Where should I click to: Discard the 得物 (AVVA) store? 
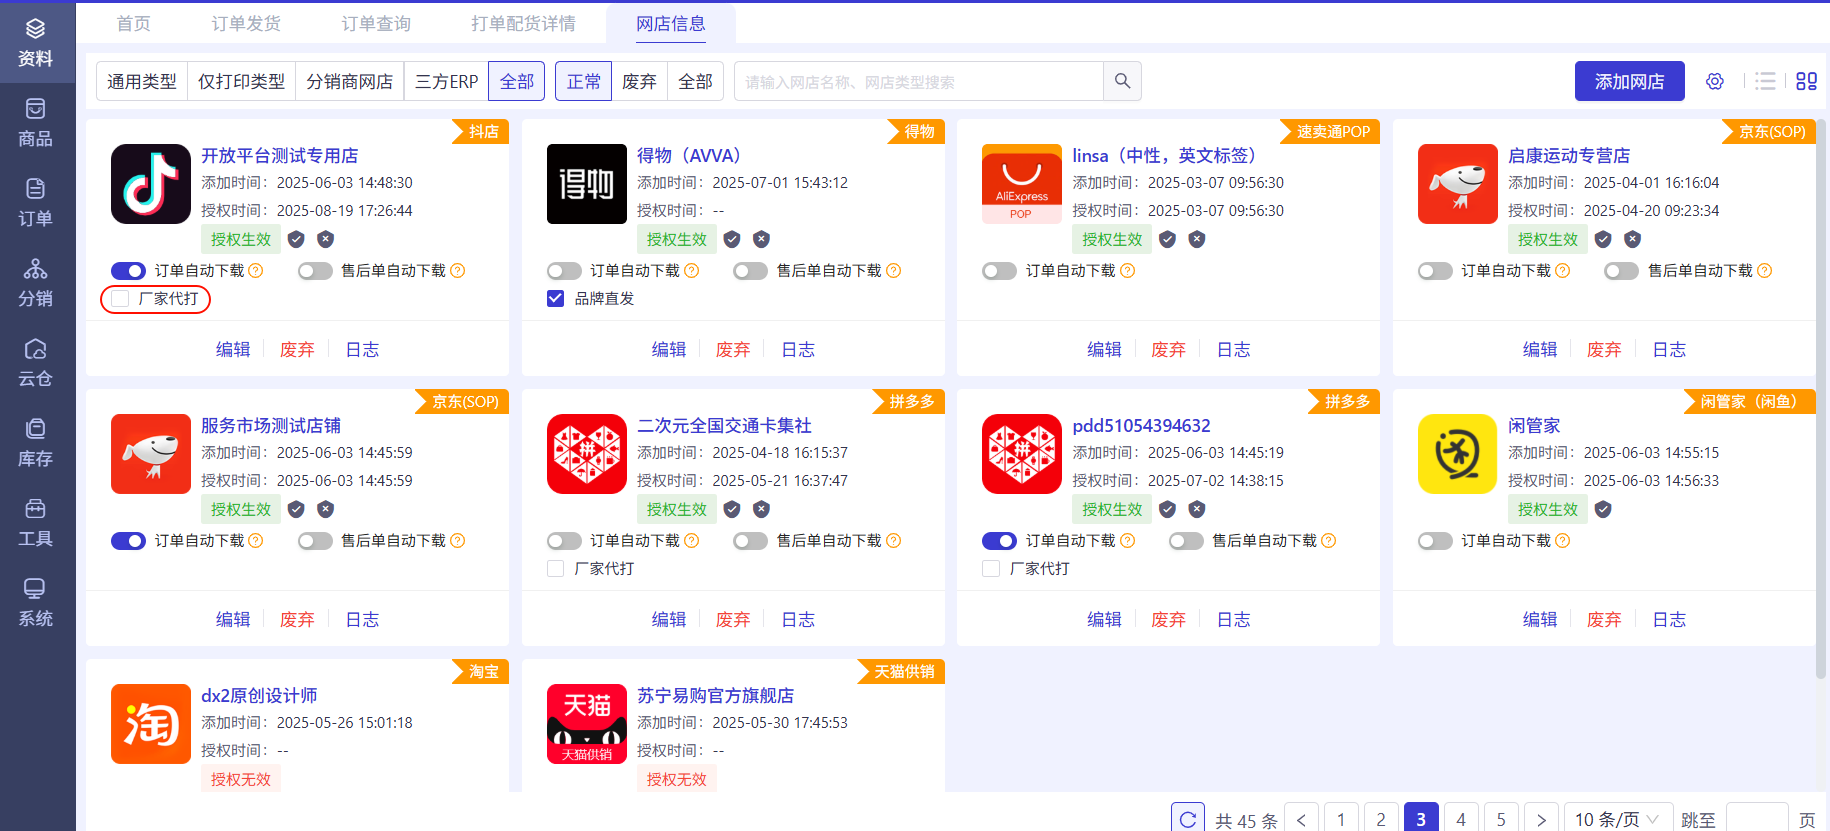pyautogui.click(x=733, y=349)
